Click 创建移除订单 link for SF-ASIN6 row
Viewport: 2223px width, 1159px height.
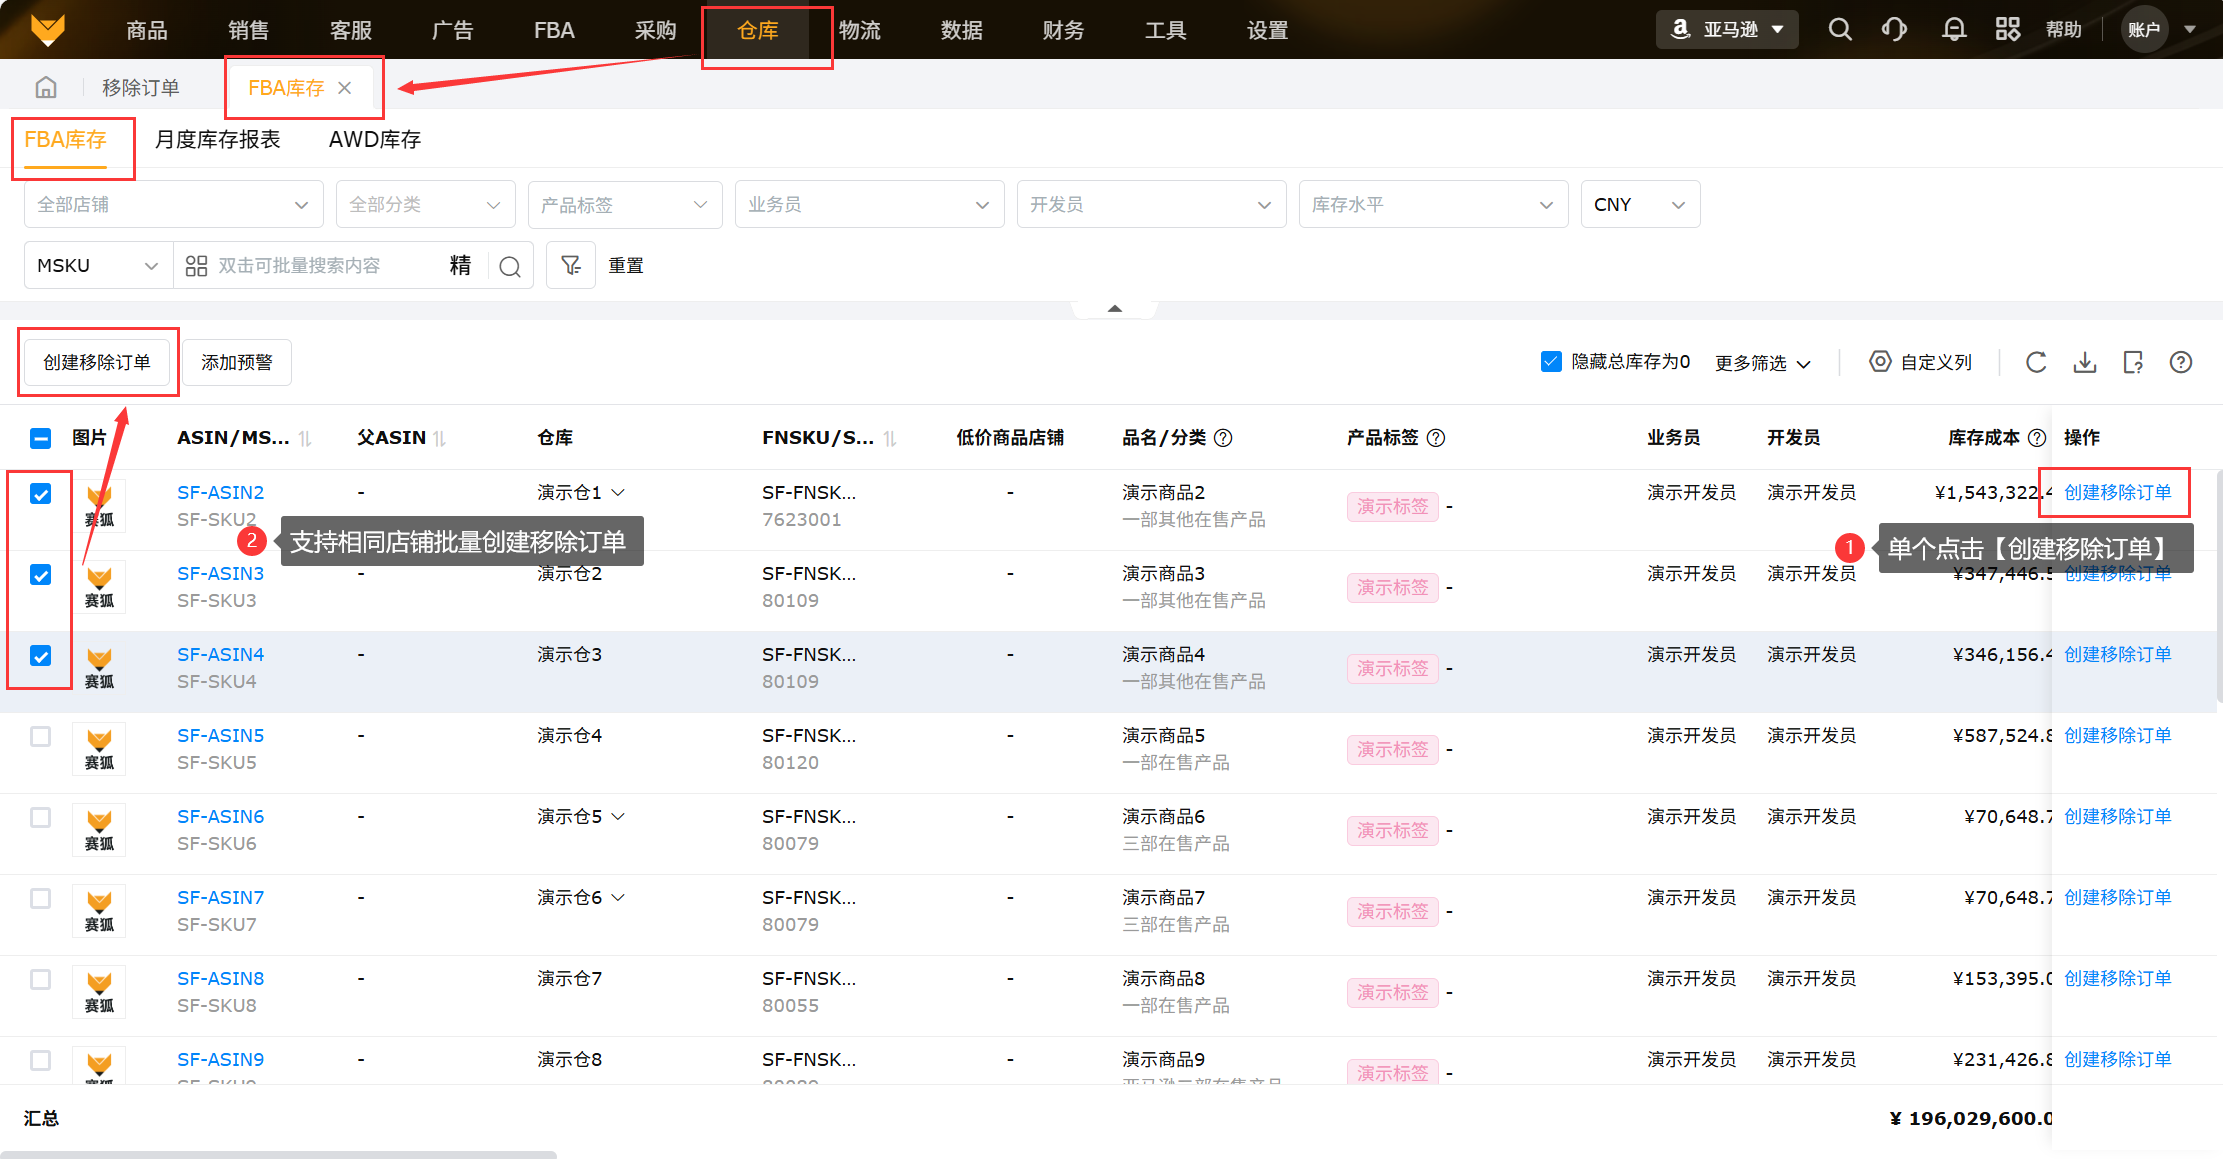click(x=2117, y=817)
